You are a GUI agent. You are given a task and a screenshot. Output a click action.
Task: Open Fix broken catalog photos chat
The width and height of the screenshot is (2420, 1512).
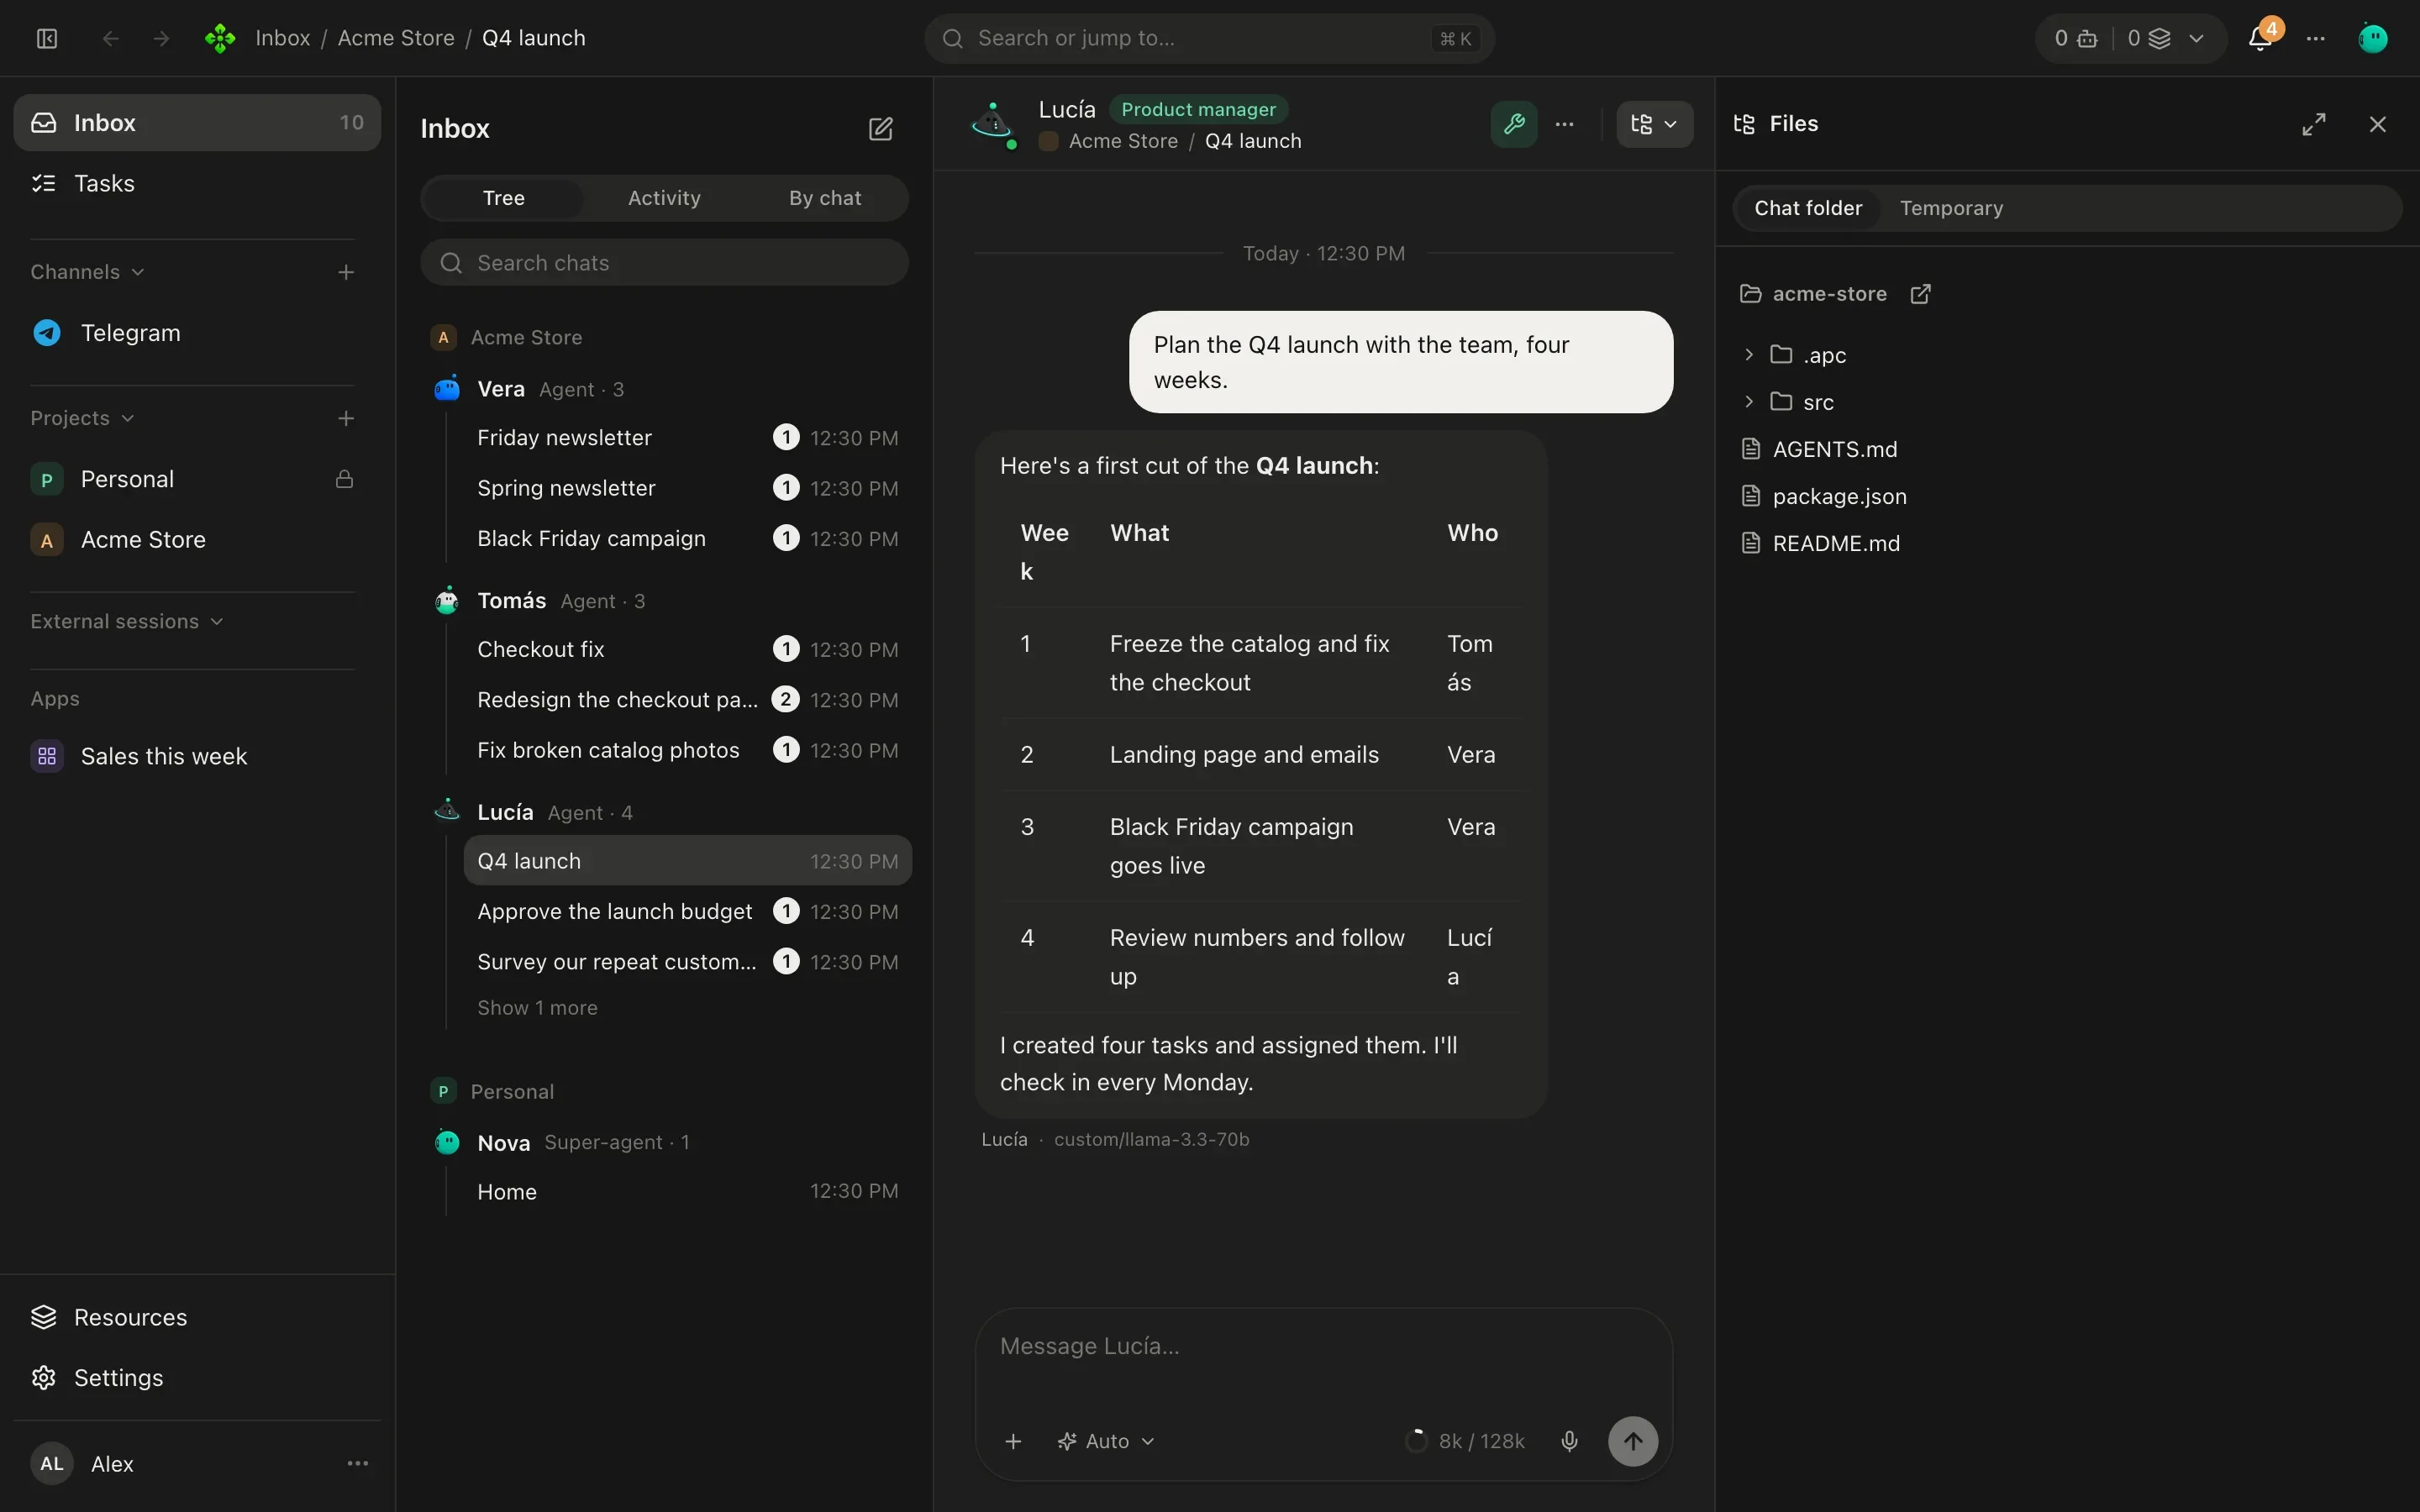687,750
